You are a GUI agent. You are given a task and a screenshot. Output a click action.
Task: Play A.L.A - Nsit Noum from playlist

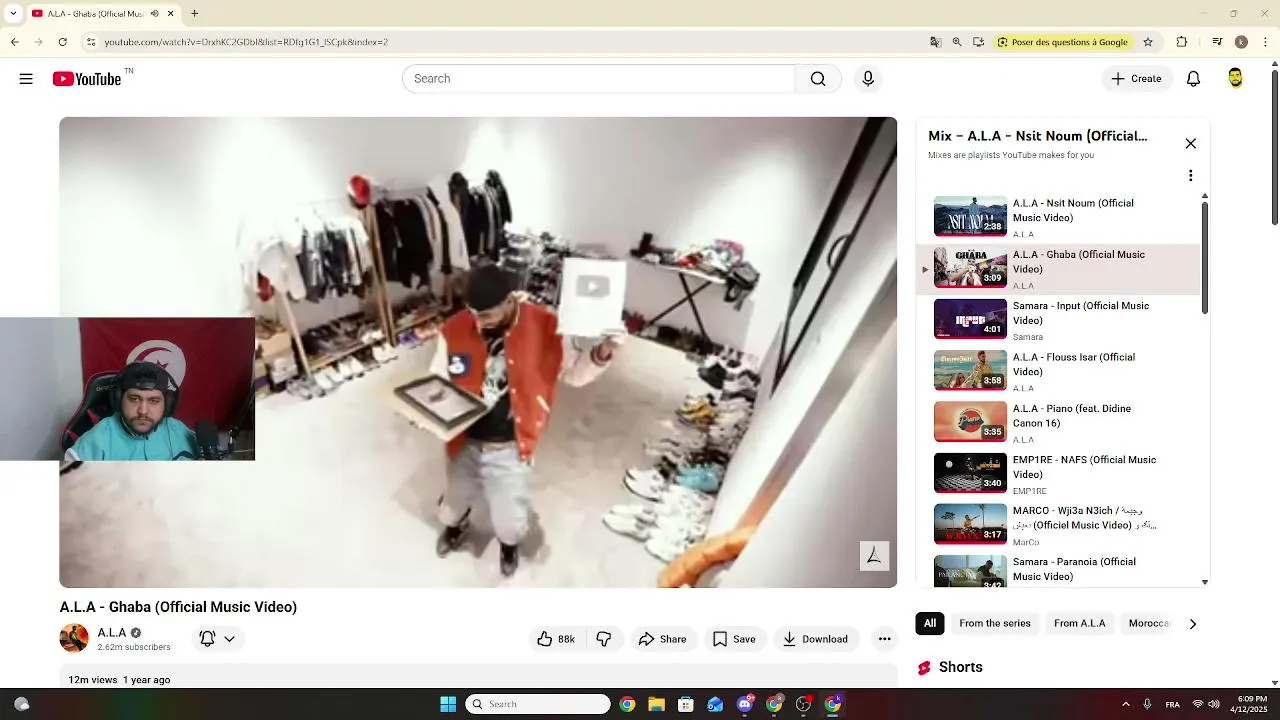1058,218
